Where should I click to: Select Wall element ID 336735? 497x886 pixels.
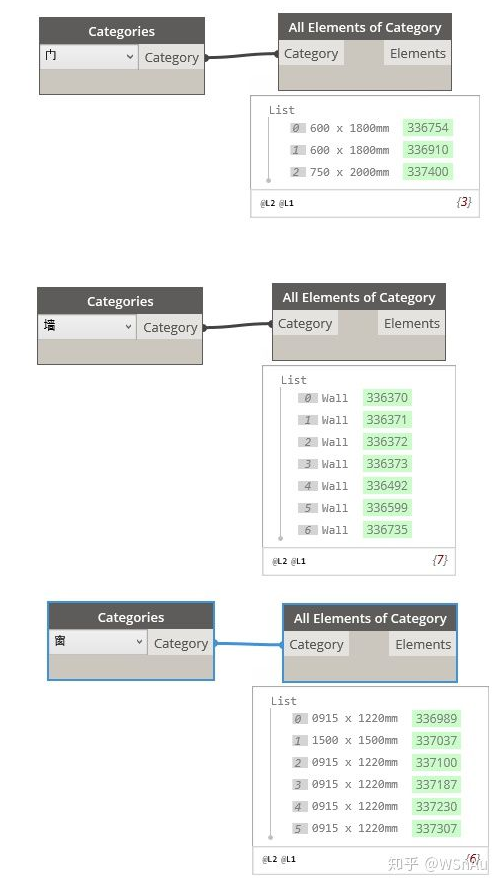[x=387, y=530]
